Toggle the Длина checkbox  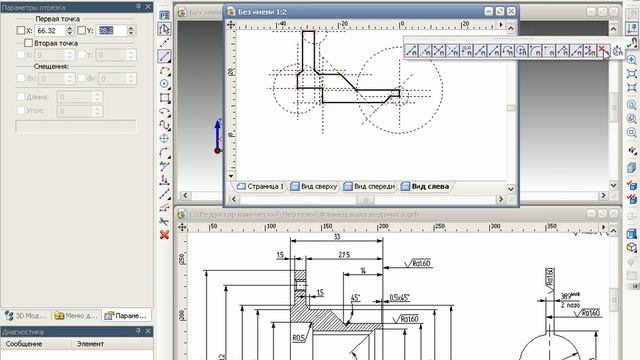pyautogui.click(x=21, y=97)
